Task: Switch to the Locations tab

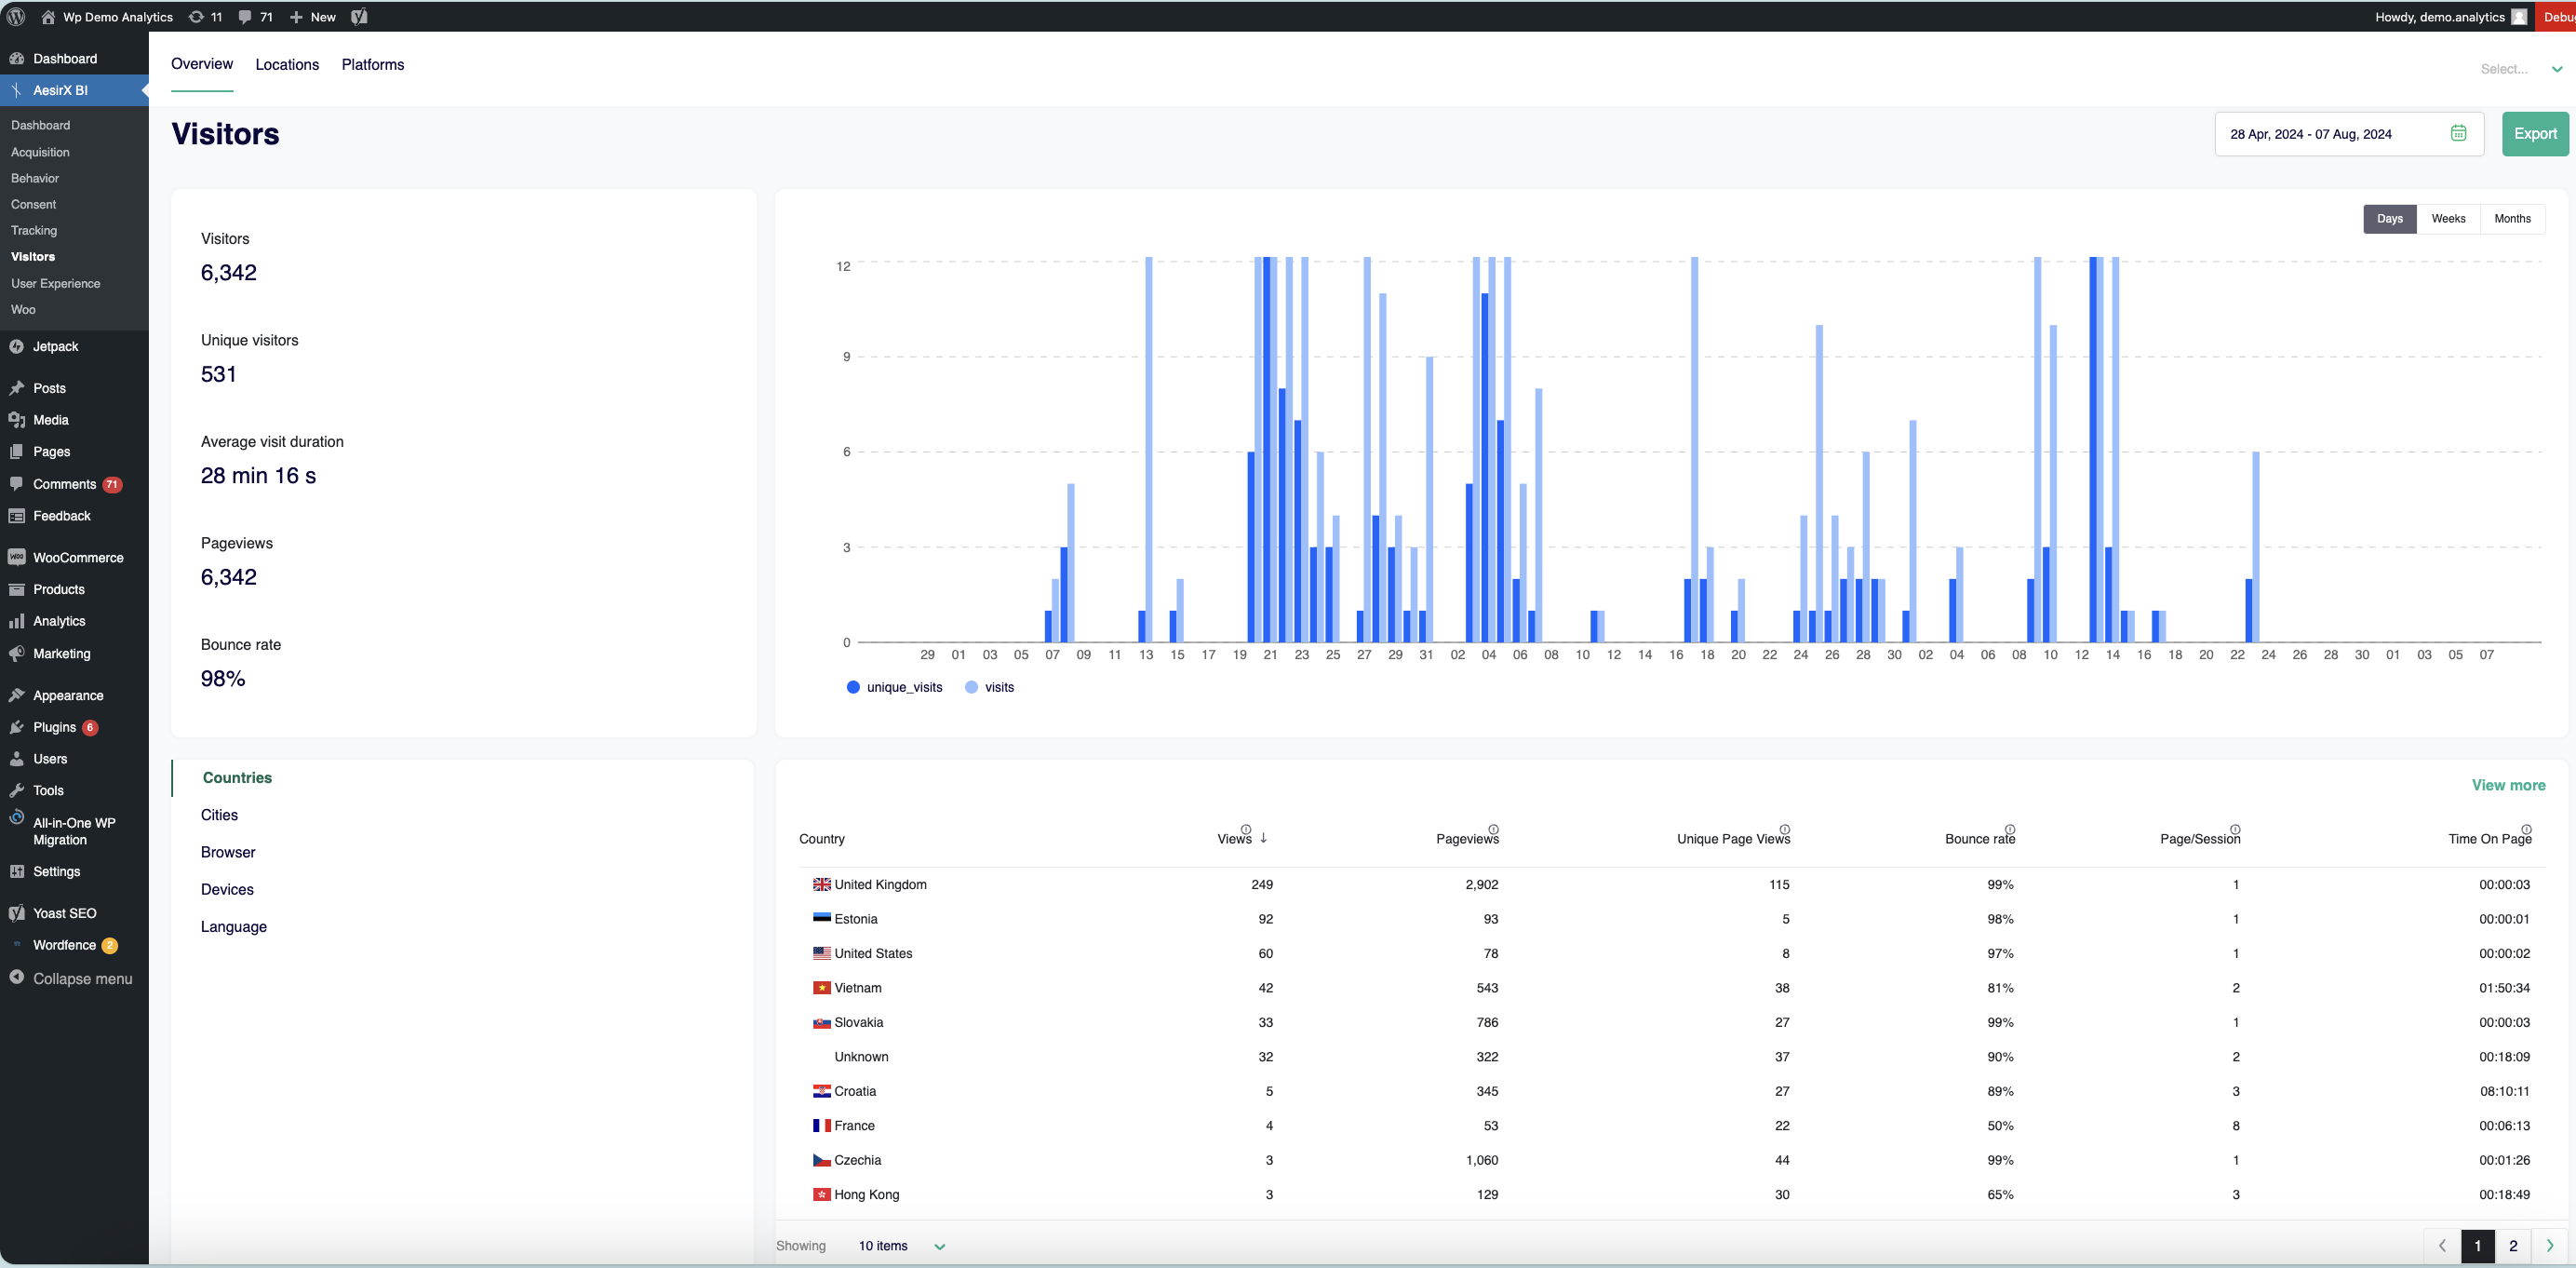Action: tap(287, 64)
